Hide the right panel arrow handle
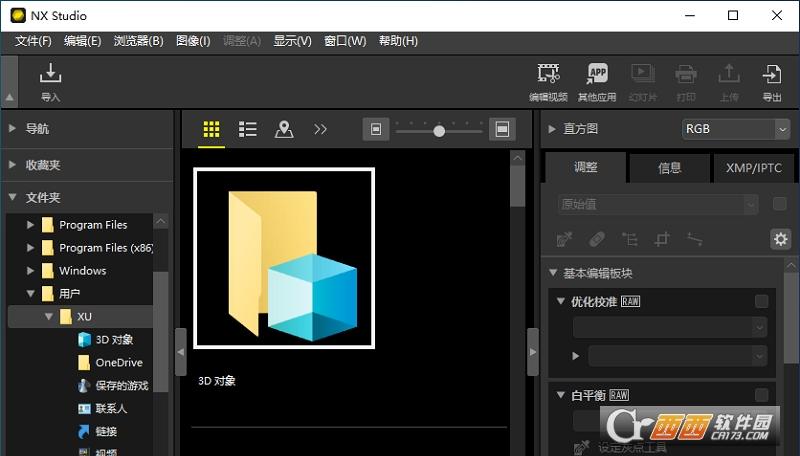 pyautogui.click(x=533, y=352)
